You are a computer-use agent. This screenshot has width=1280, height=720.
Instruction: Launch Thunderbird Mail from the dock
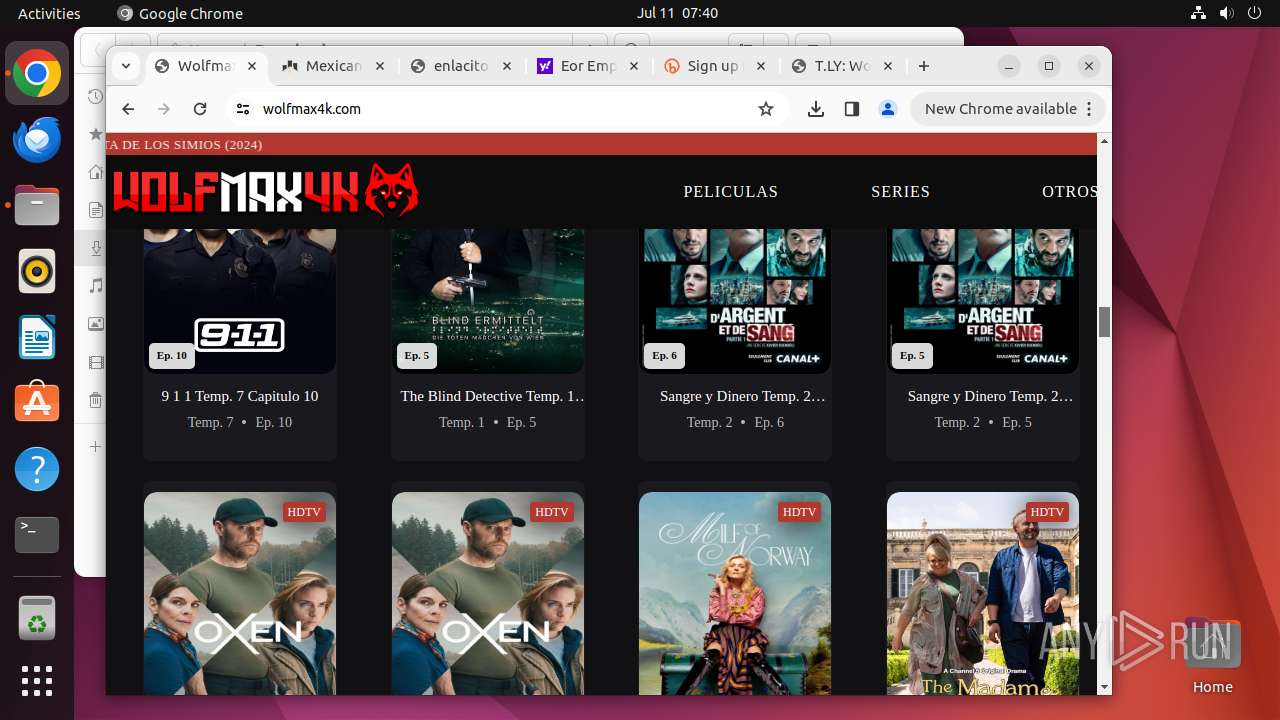click(37, 140)
